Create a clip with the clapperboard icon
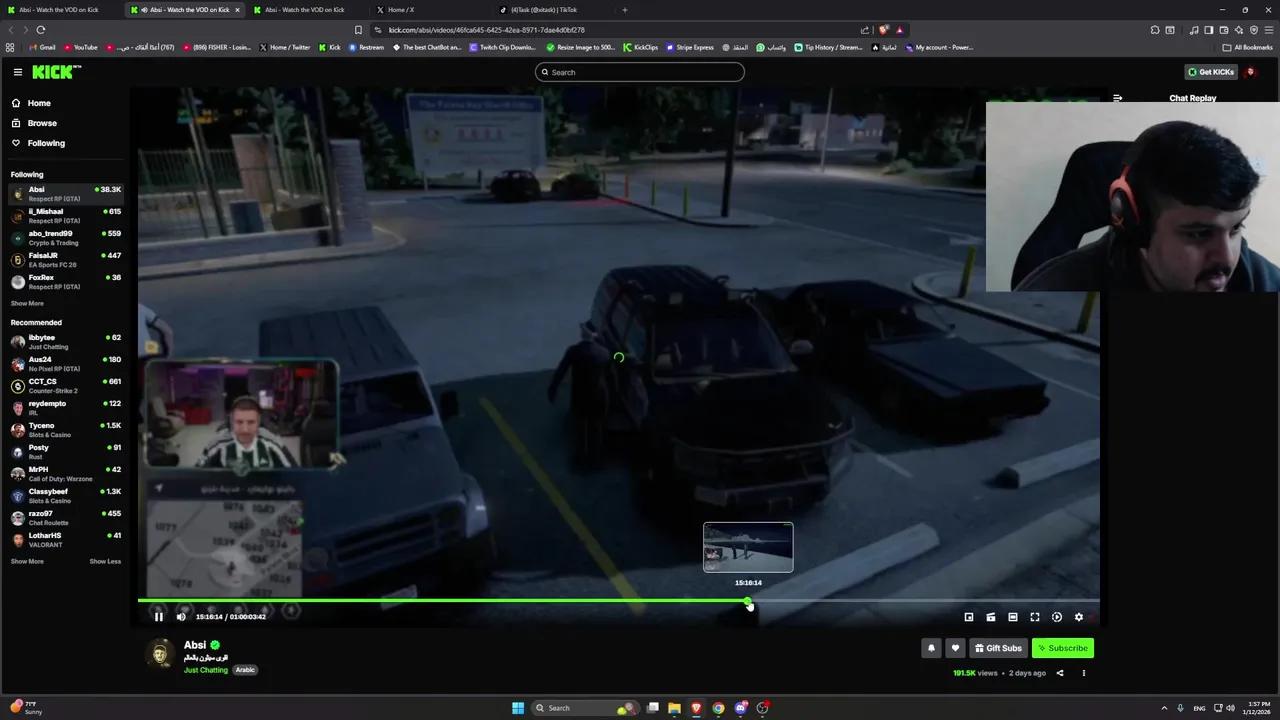Image resolution: width=1280 pixels, height=720 pixels. [x=990, y=617]
